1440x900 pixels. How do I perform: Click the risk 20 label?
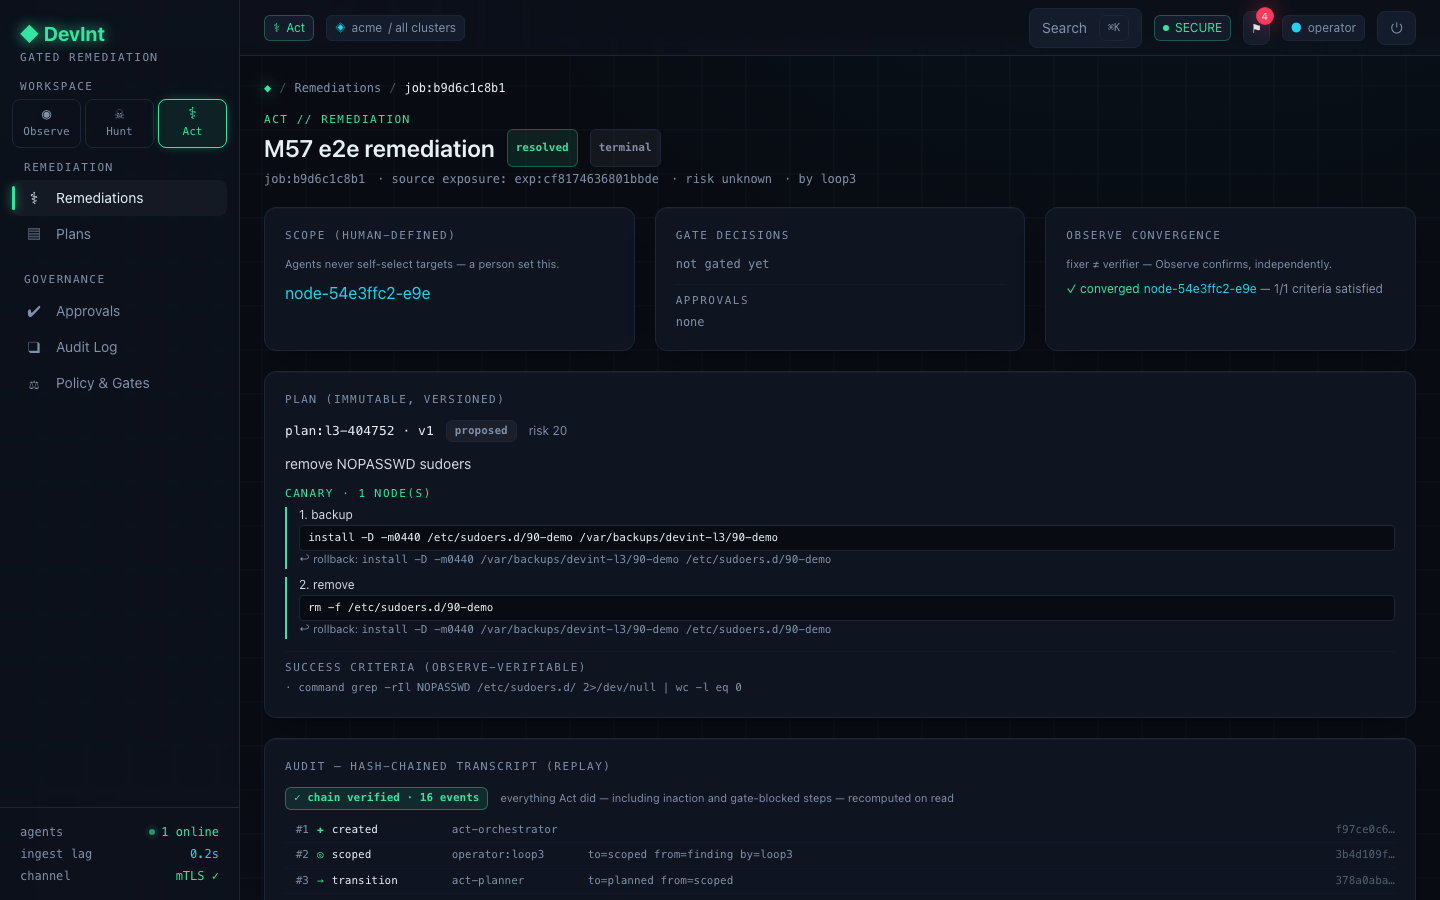pos(548,431)
